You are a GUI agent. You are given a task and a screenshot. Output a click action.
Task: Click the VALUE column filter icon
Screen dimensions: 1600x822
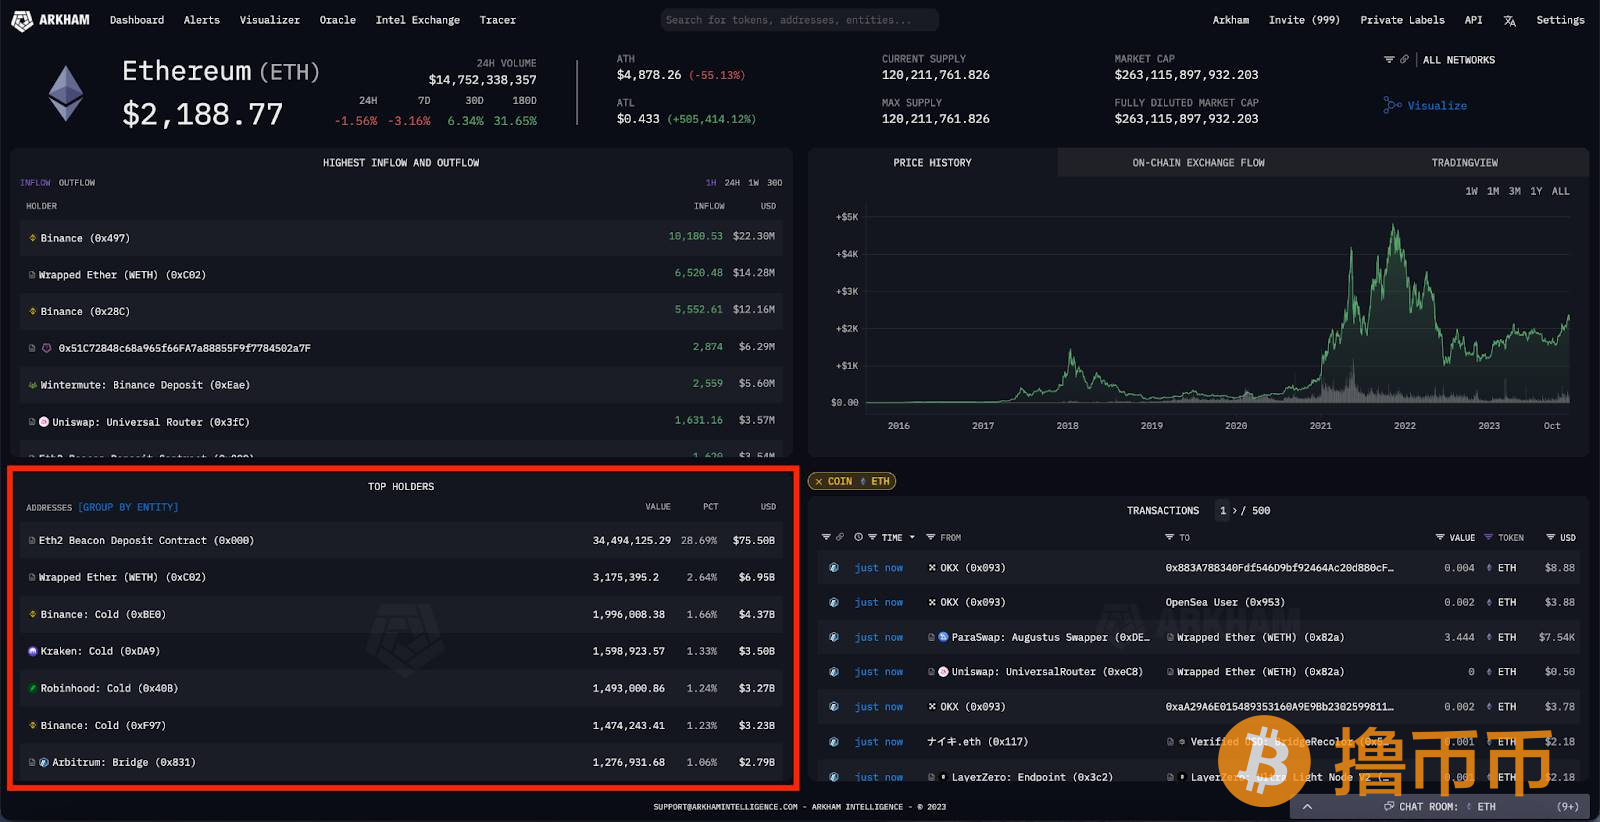click(1440, 537)
